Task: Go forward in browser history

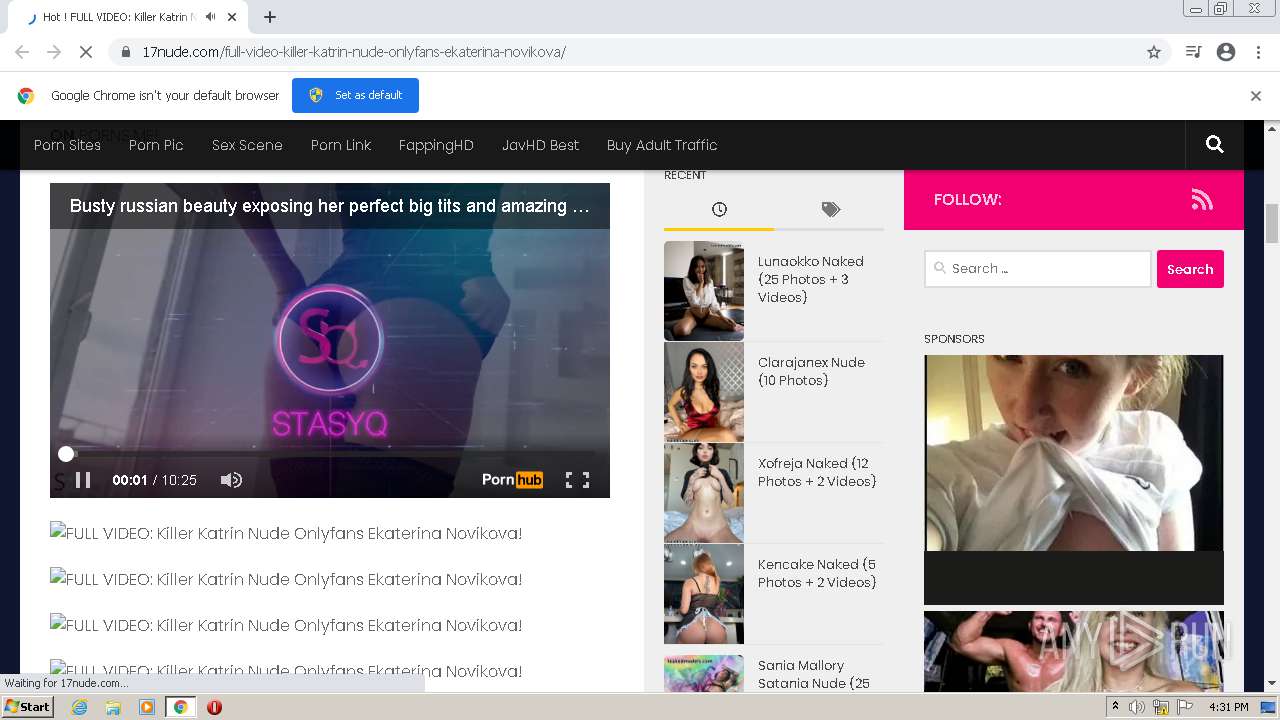Action: (54, 52)
